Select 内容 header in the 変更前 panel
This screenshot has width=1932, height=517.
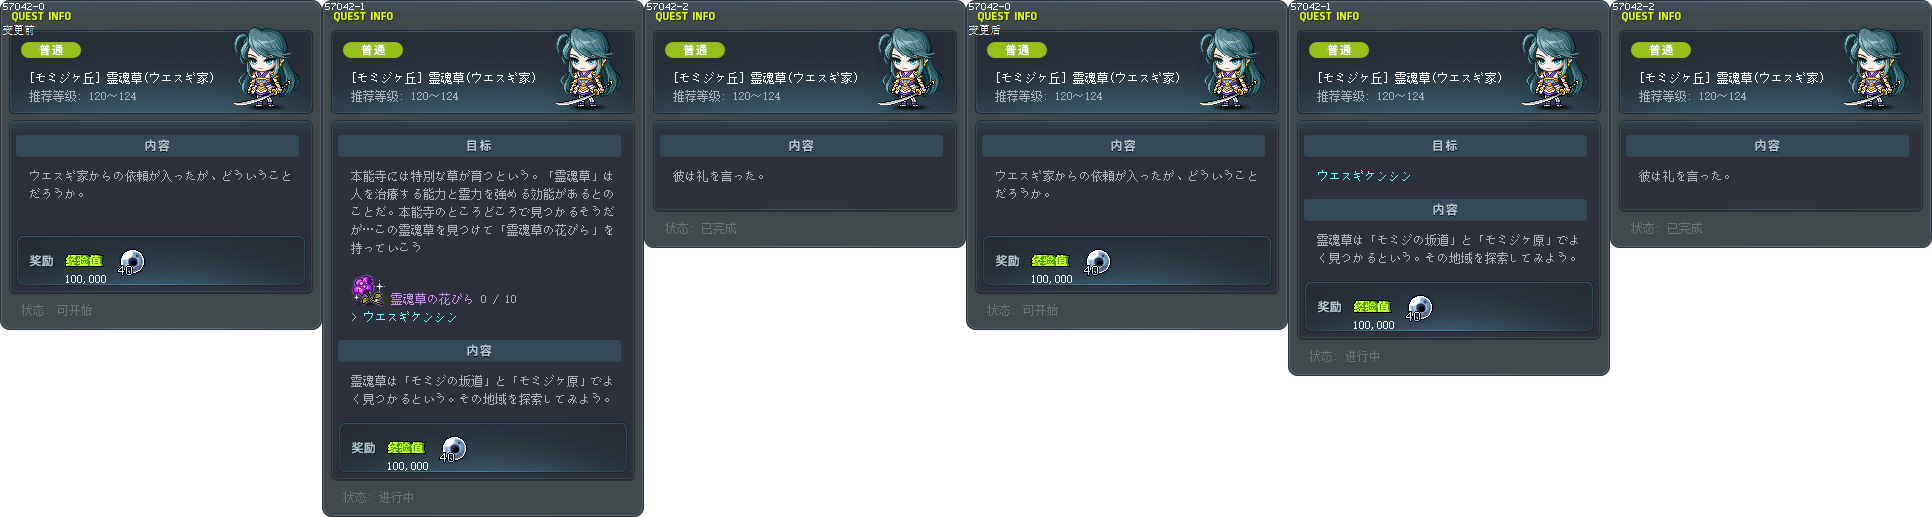pos(157,146)
